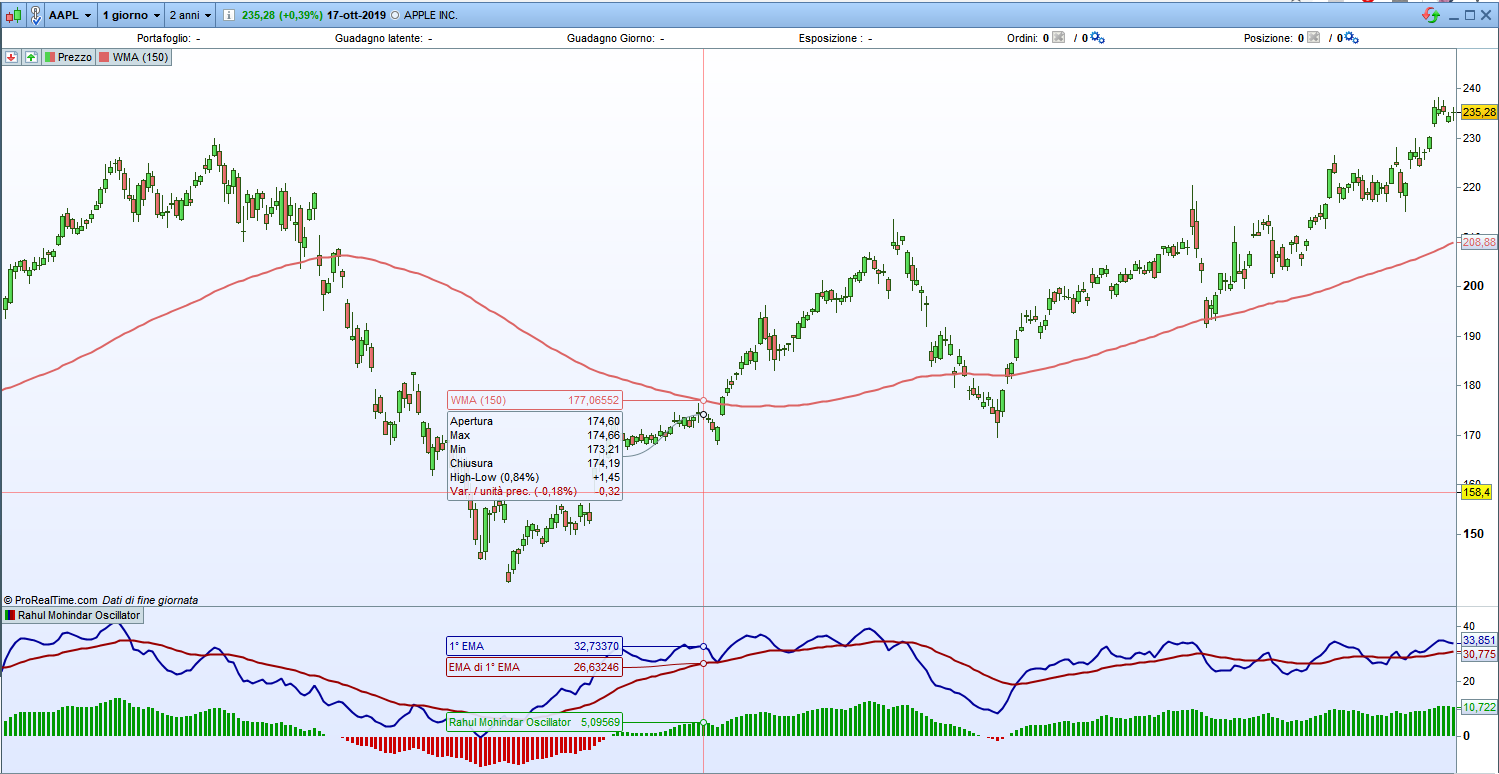Click the drawing/cursor mode pin icon
Screen dimensions: 1499x774
[35, 16]
